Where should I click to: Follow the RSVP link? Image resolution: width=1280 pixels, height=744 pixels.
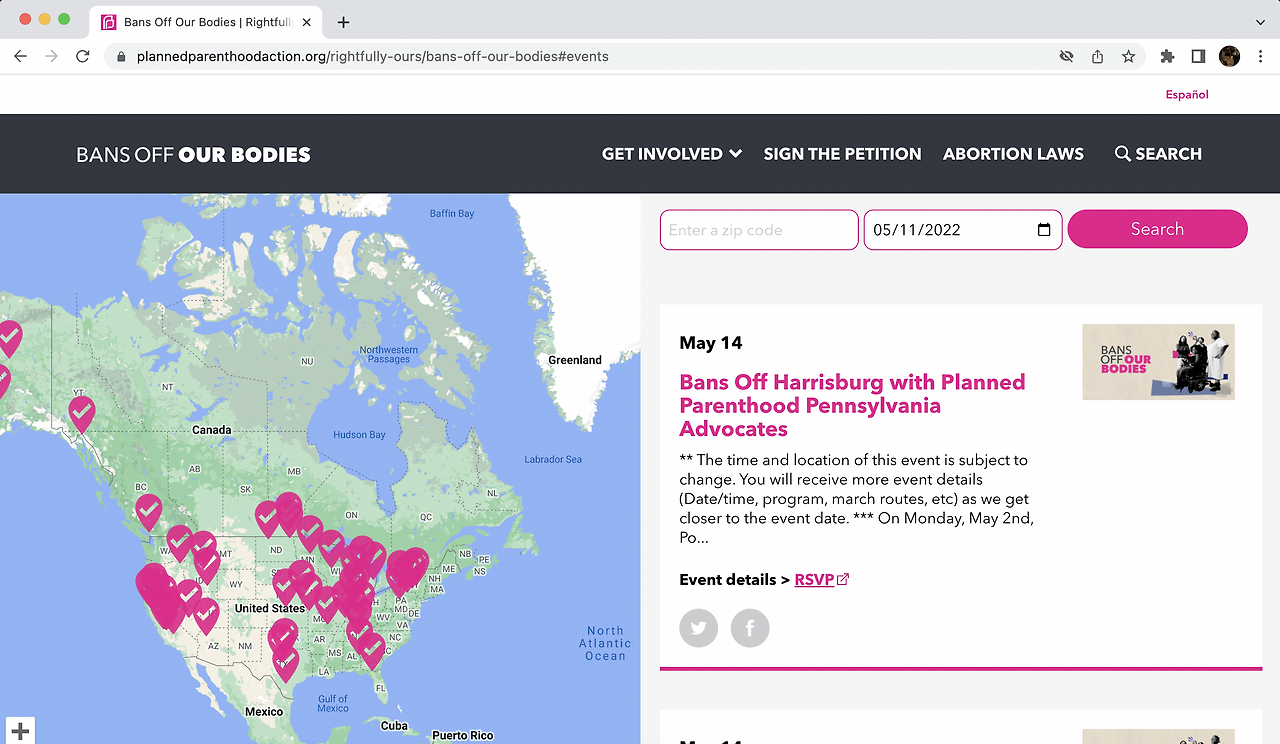(x=814, y=580)
